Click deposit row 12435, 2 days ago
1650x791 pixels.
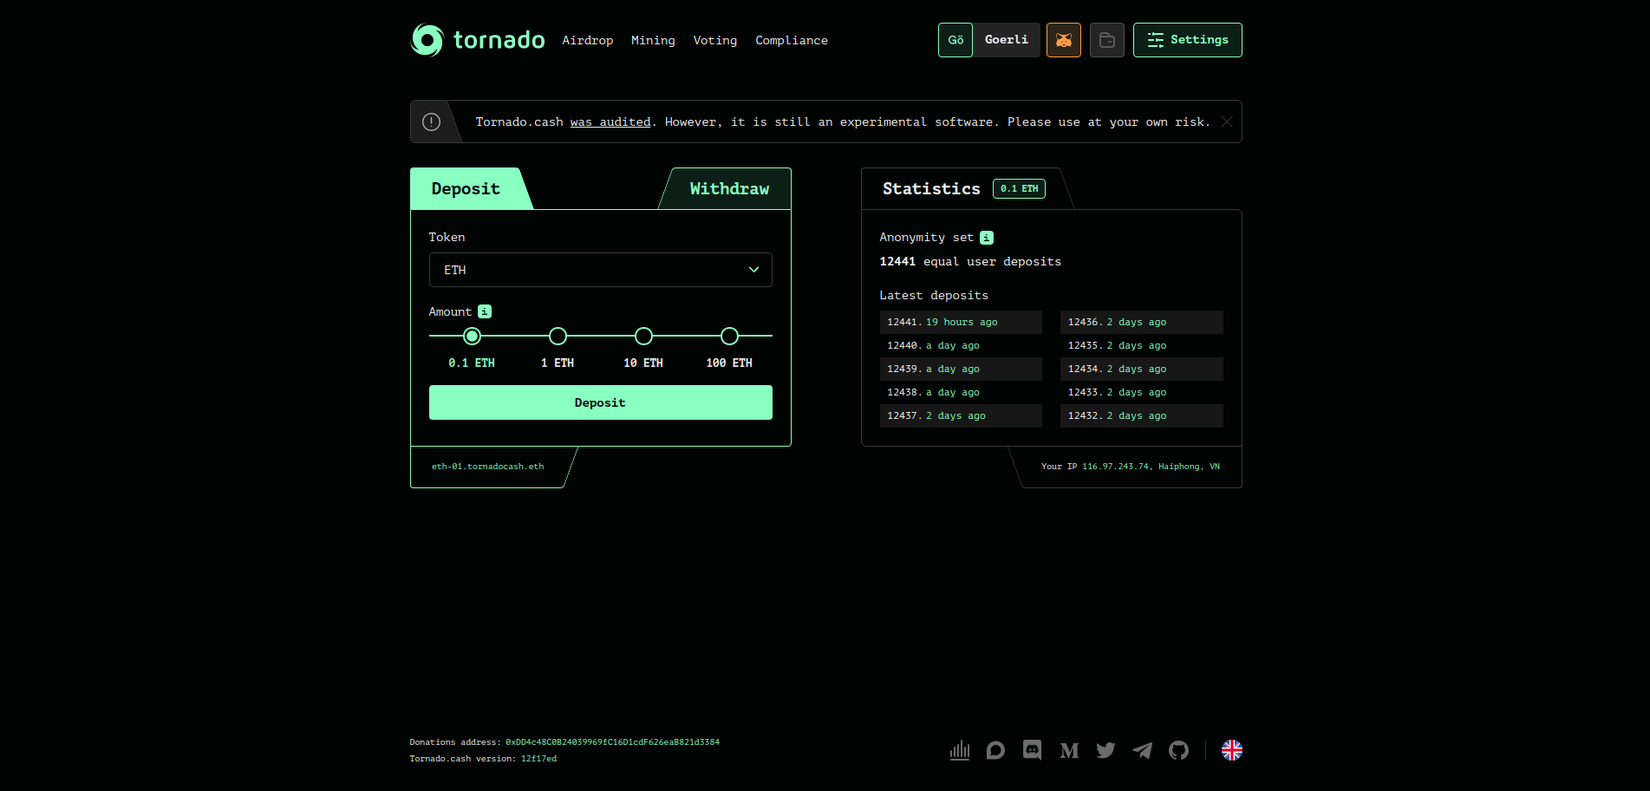[x=1141, y=346]
